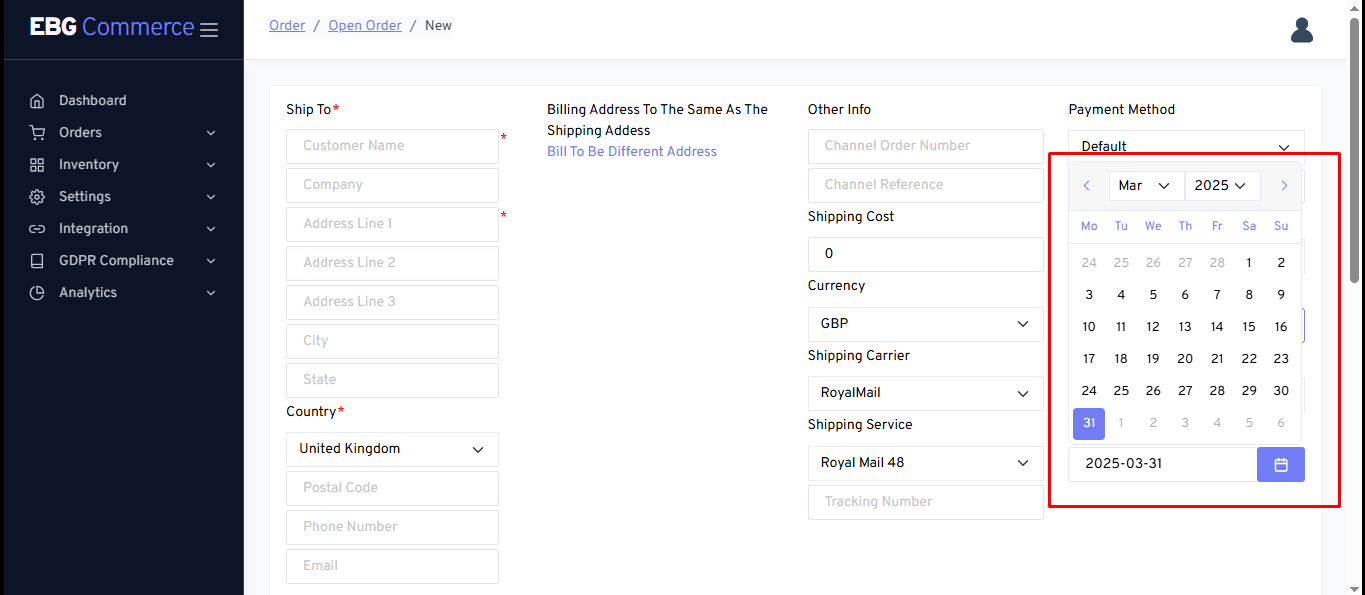Open GDPR Compliance menu item

(116, 261)
